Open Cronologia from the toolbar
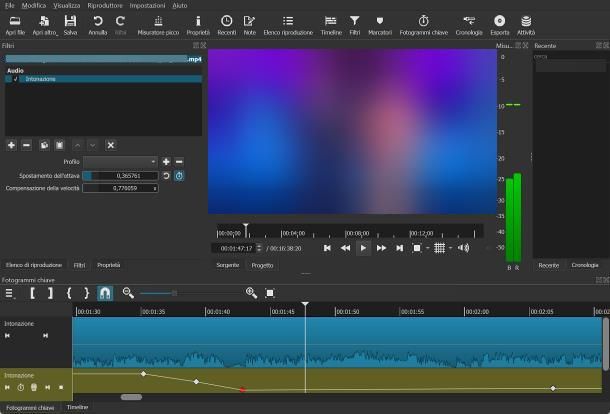This screenshot has width=610, height=414. 469,25
